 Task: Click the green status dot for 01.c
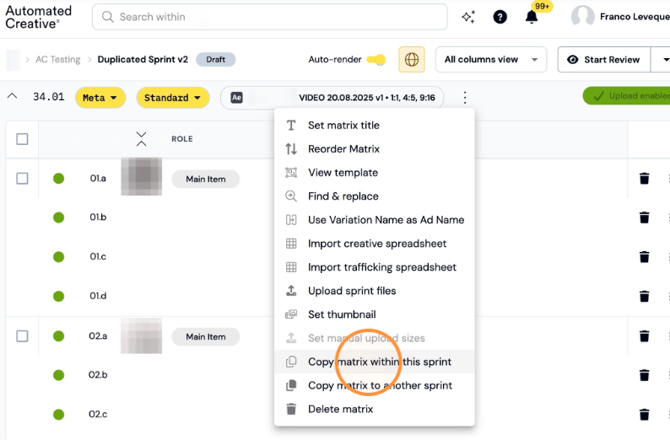59,257
